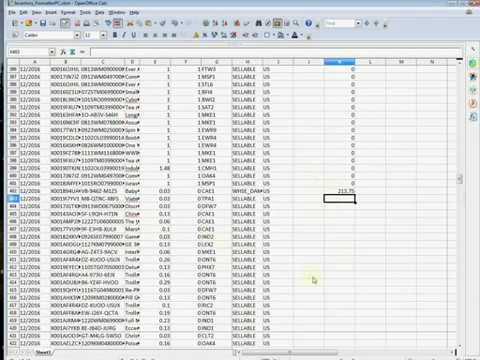This screenshot has width=480, height=360.
Task: Toggle Center Horizontally alignment
Action: [x=155, y=35]
